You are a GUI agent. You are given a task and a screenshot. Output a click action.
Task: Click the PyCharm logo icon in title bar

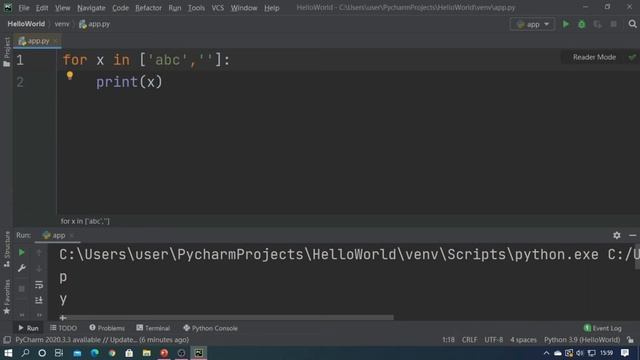[x=8, y=7]
